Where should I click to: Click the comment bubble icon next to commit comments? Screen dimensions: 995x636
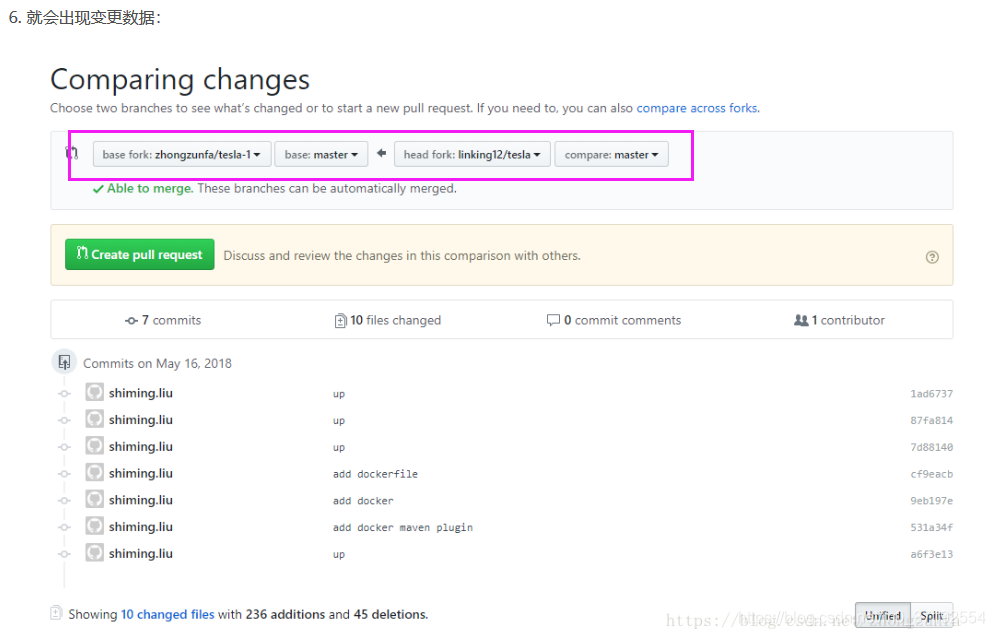click(553, 320)
